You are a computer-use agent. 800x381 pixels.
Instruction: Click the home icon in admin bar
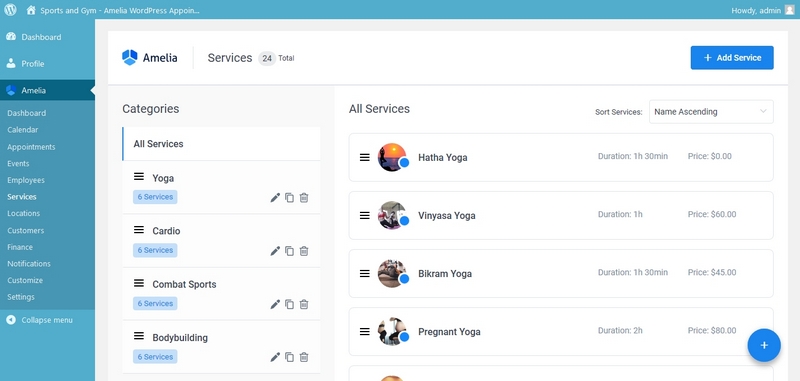click(x=31, y=10)
